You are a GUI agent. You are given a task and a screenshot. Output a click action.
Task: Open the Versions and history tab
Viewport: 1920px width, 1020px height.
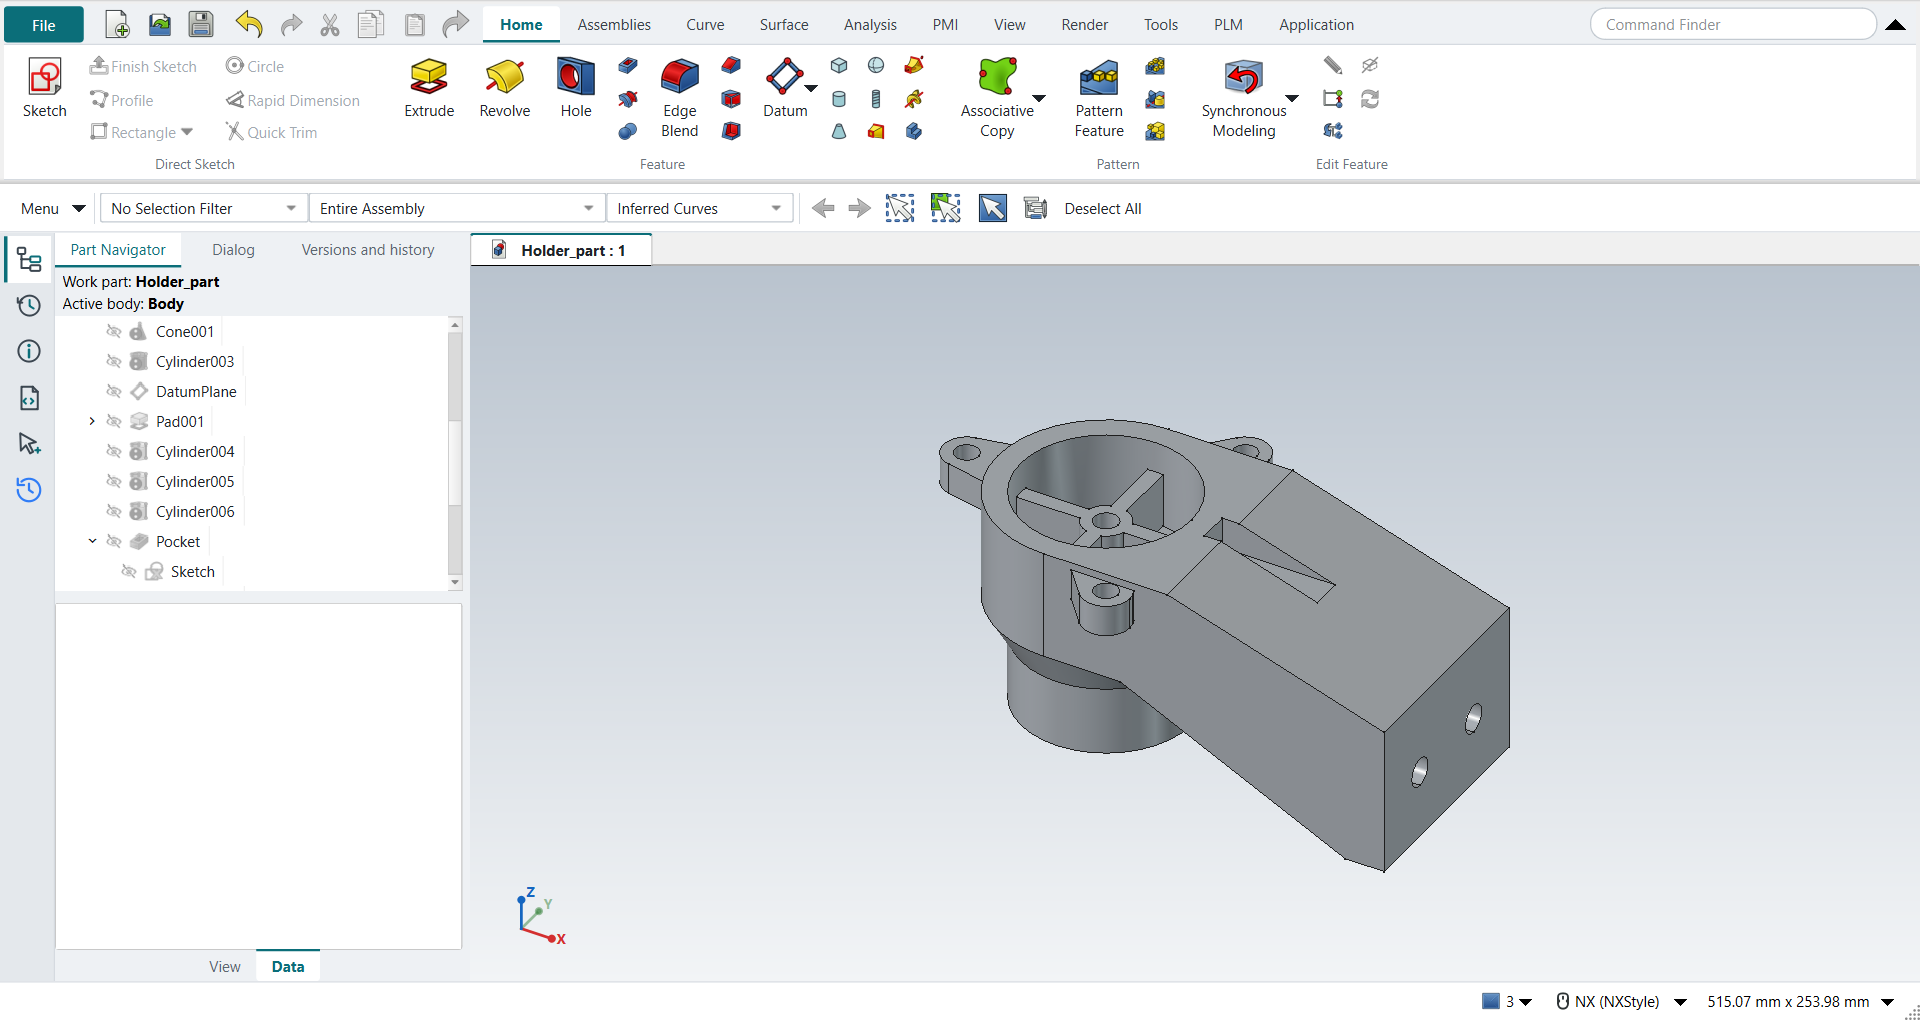click(x=368, y=250)
